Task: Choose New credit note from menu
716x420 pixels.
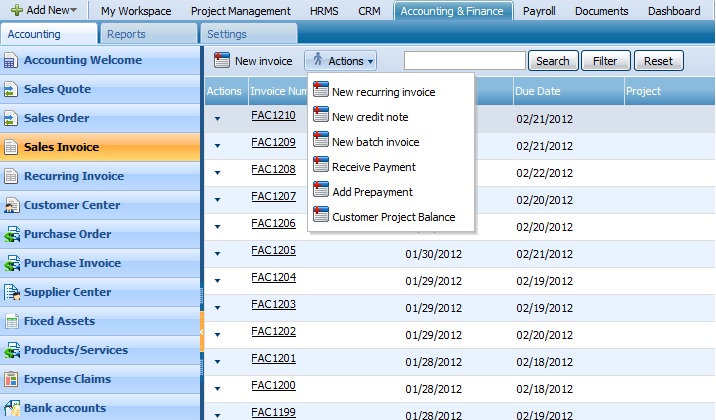Action: click(x=369, y=117)
